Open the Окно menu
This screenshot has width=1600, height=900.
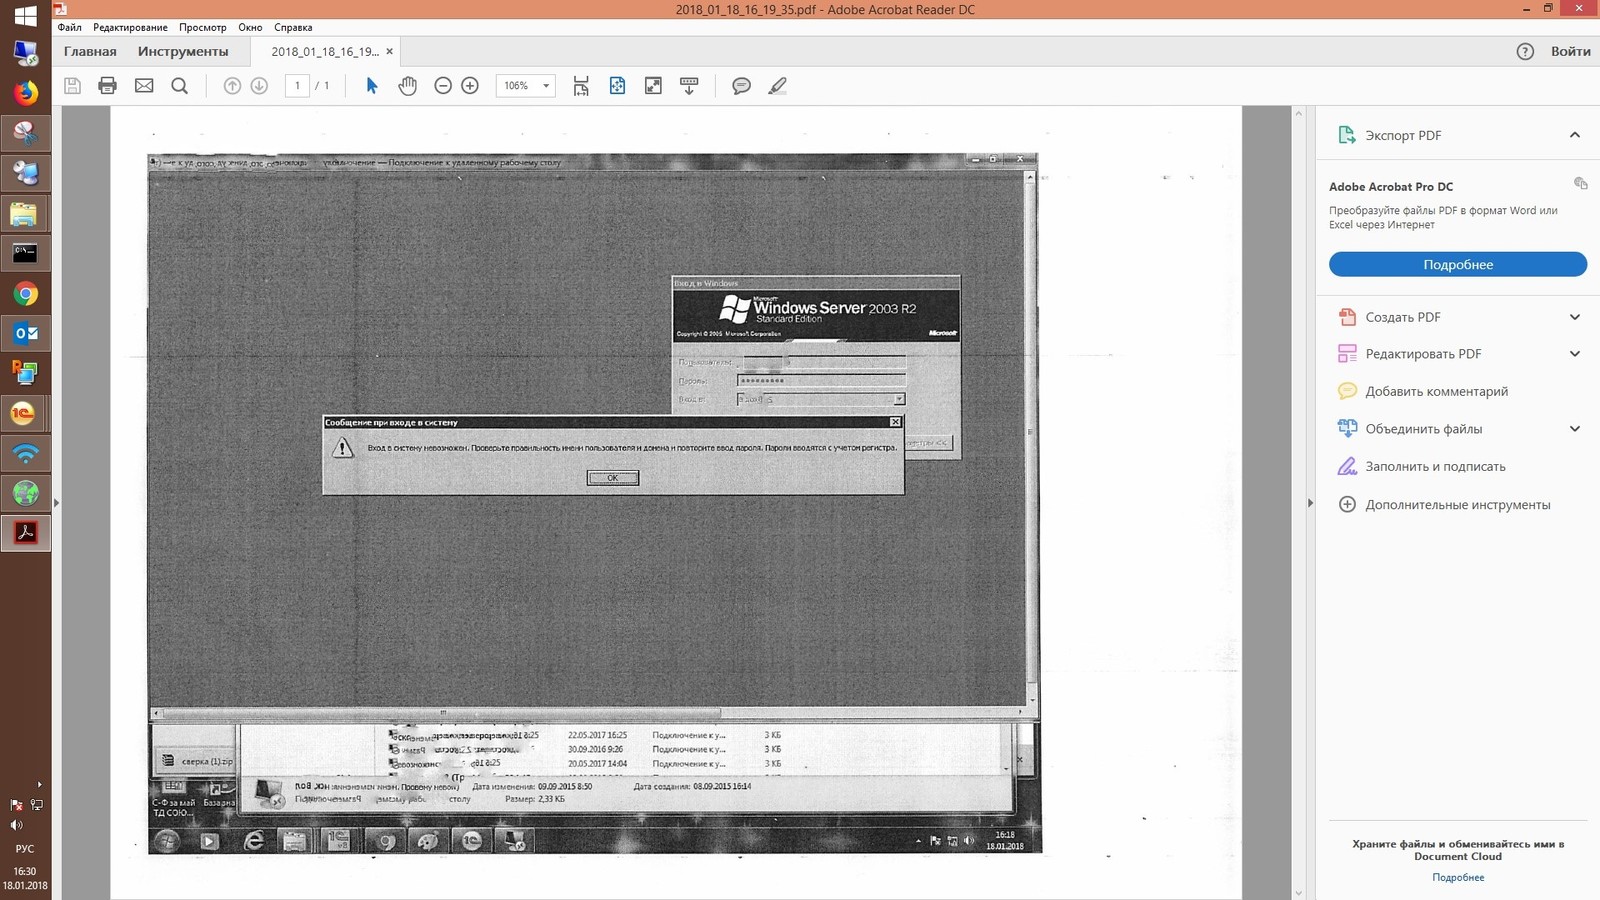pyautogui.click(x=250, y=27)
